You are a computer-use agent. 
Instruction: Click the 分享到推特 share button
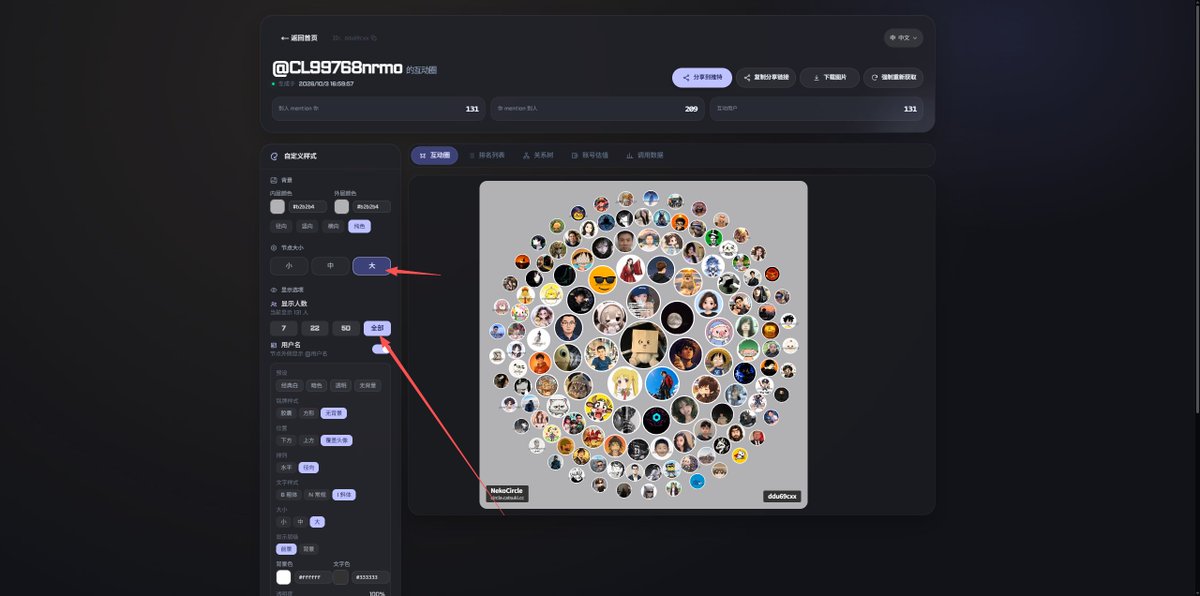[x=704, y=77]
